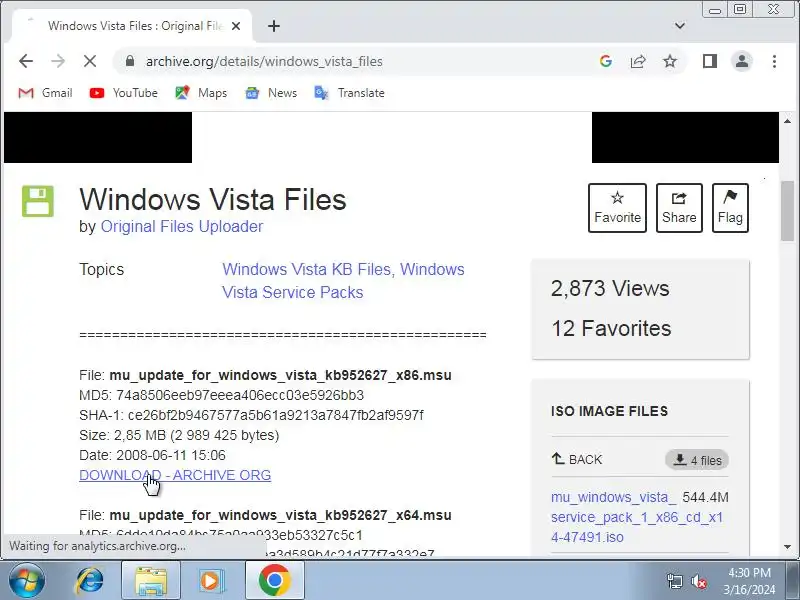Select the MD5 74a8506eeb97eeea406ecc03e5926bb3 line
This screenshot has width=800, height=600.
[221, 395]
